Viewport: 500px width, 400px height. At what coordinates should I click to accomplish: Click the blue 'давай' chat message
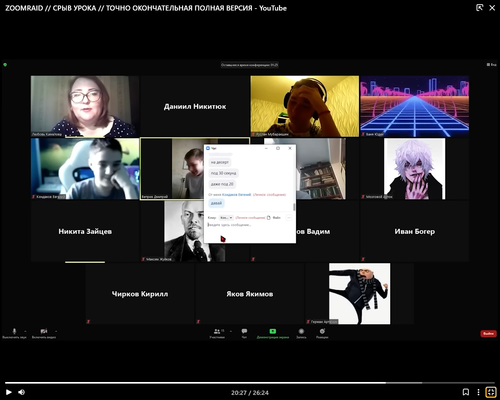click(x=216, y=203)
